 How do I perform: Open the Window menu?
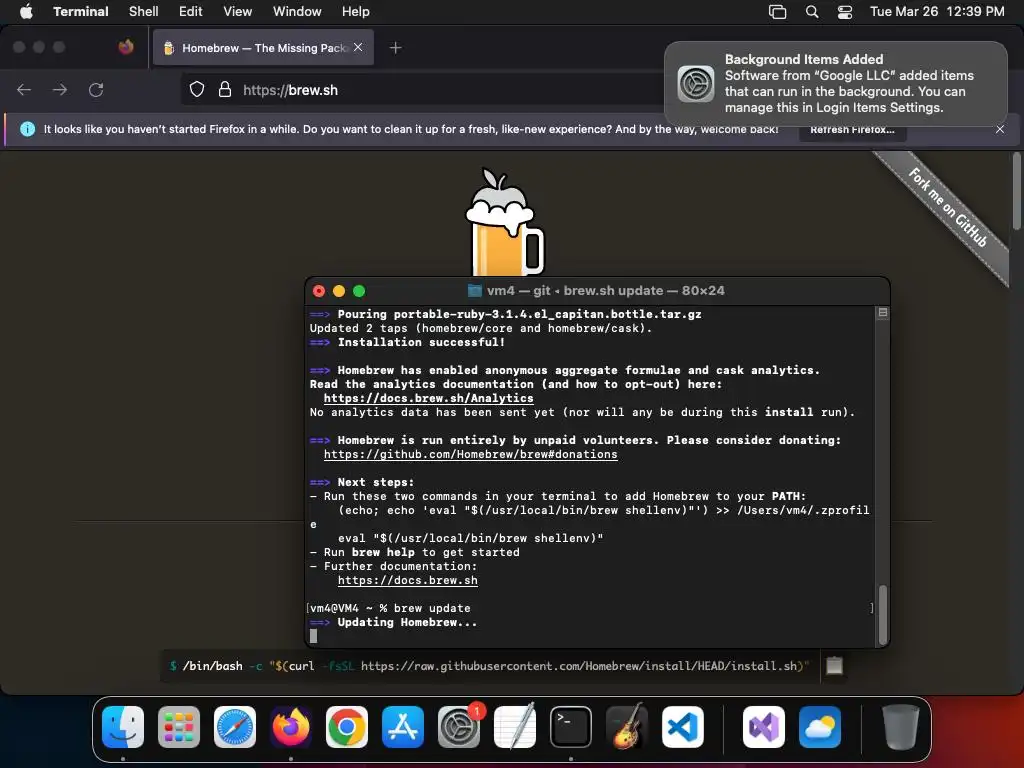[x=297, y=12]
